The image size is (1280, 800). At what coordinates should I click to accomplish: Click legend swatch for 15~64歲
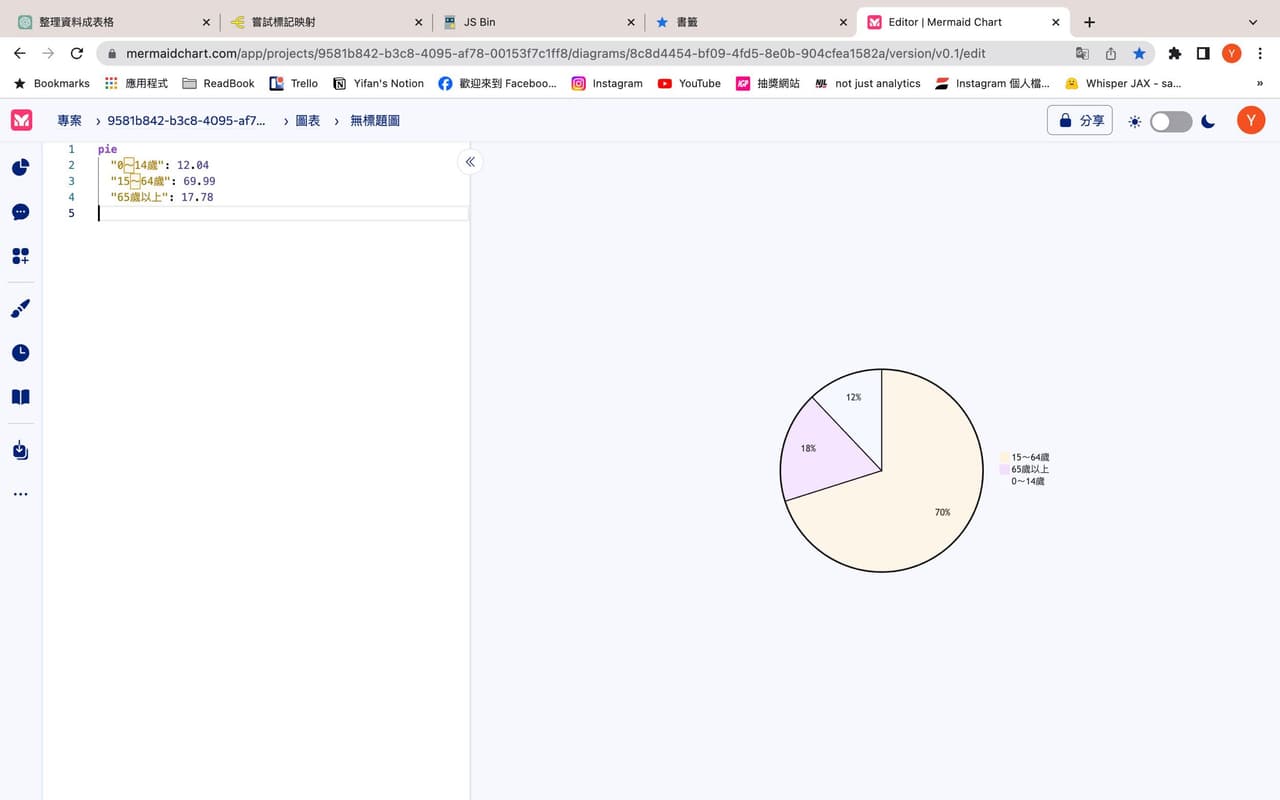pos(1004,457)
